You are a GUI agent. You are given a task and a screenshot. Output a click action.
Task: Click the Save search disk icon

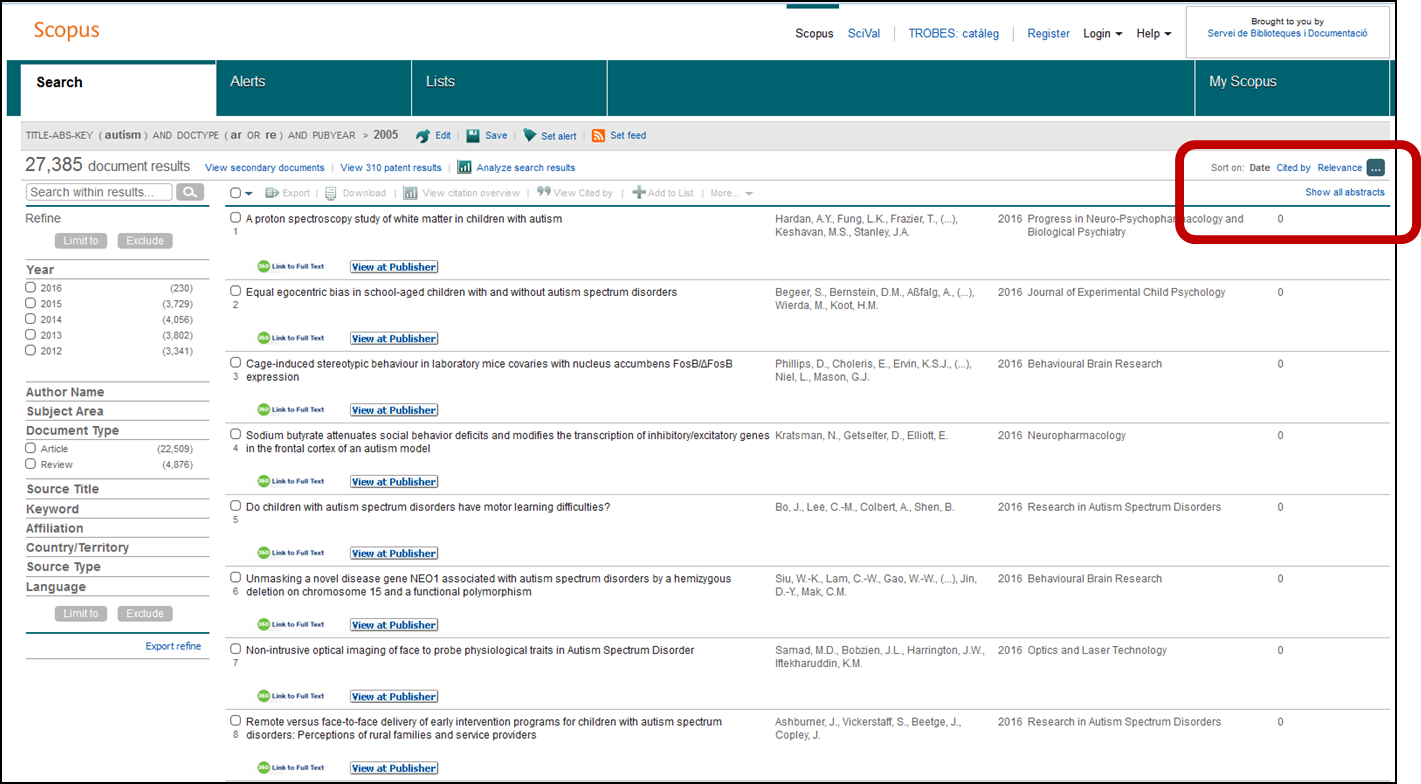(473, 136)
